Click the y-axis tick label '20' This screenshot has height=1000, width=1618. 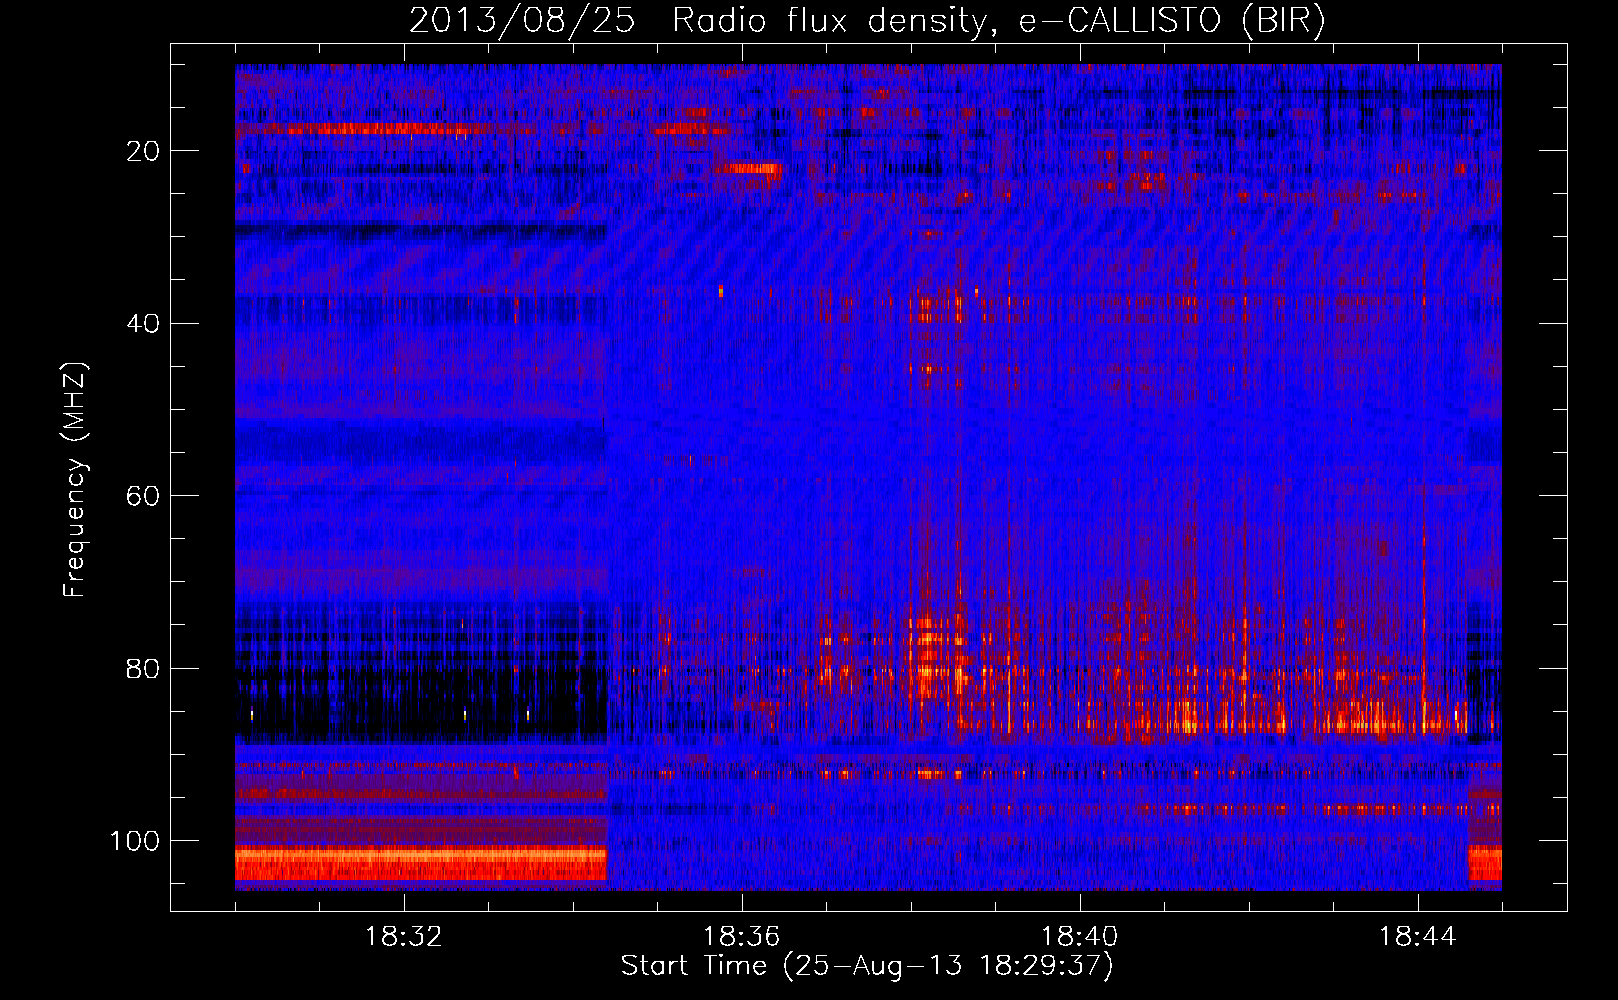click(x=143, y=151)
